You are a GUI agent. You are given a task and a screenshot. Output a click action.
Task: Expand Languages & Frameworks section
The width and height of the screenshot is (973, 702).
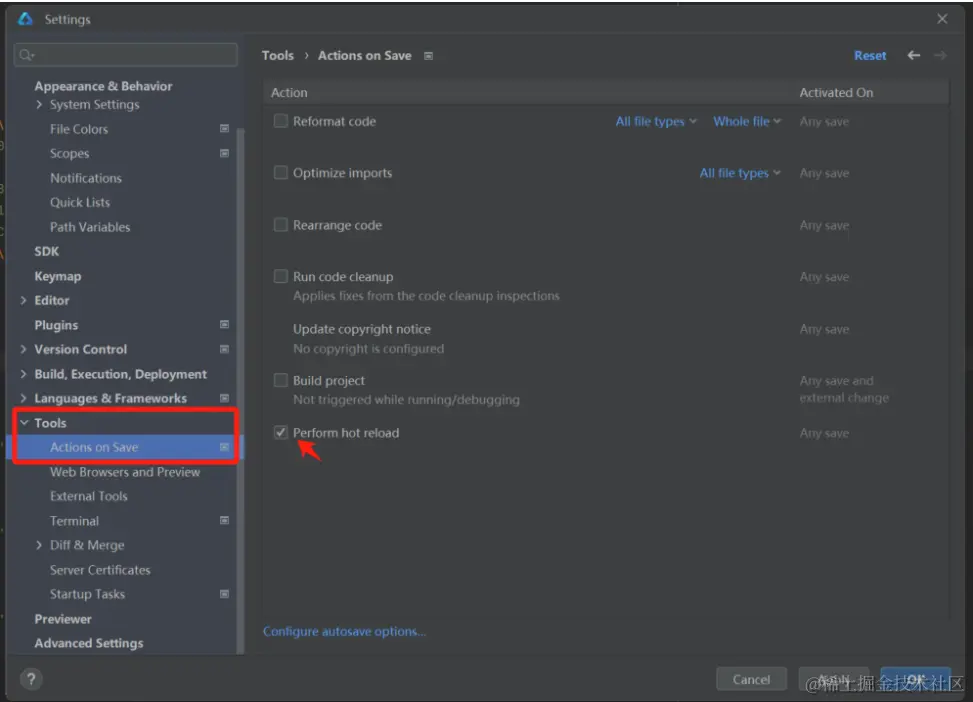[x=24, y=398]
